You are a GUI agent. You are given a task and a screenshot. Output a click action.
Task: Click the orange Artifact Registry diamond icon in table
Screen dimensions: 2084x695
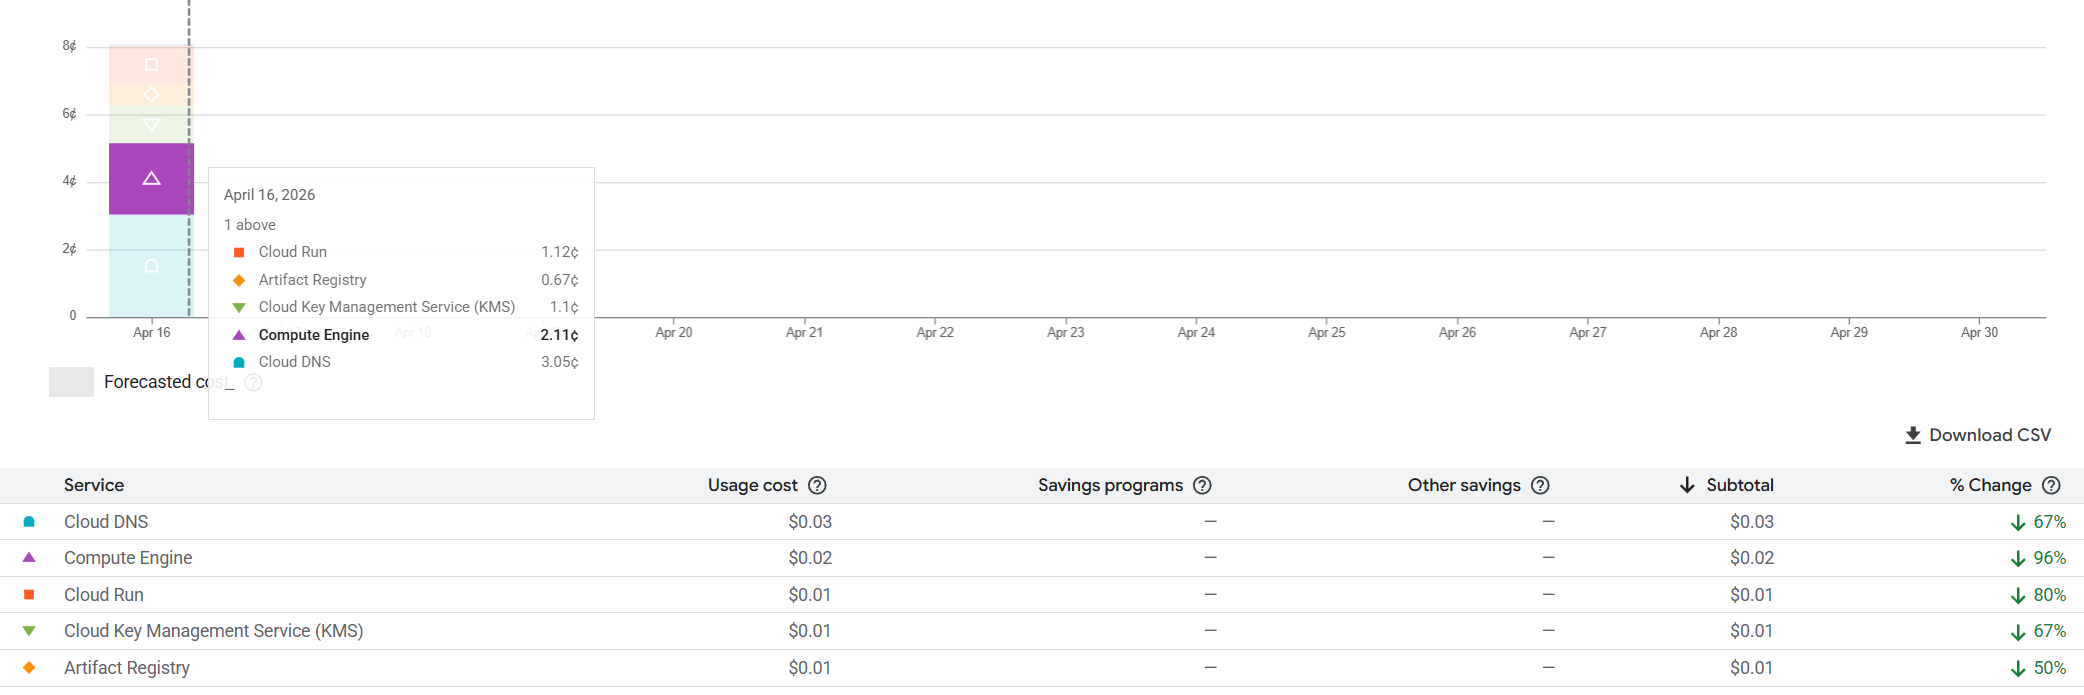coord(29,667)
